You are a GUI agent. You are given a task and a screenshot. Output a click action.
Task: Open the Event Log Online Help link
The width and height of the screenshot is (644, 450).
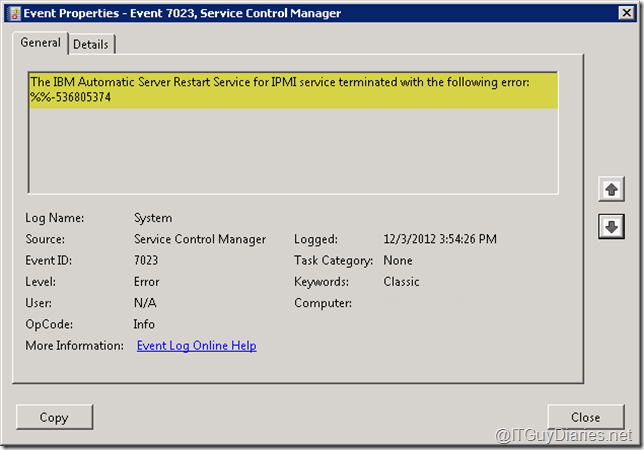(196, 346)
